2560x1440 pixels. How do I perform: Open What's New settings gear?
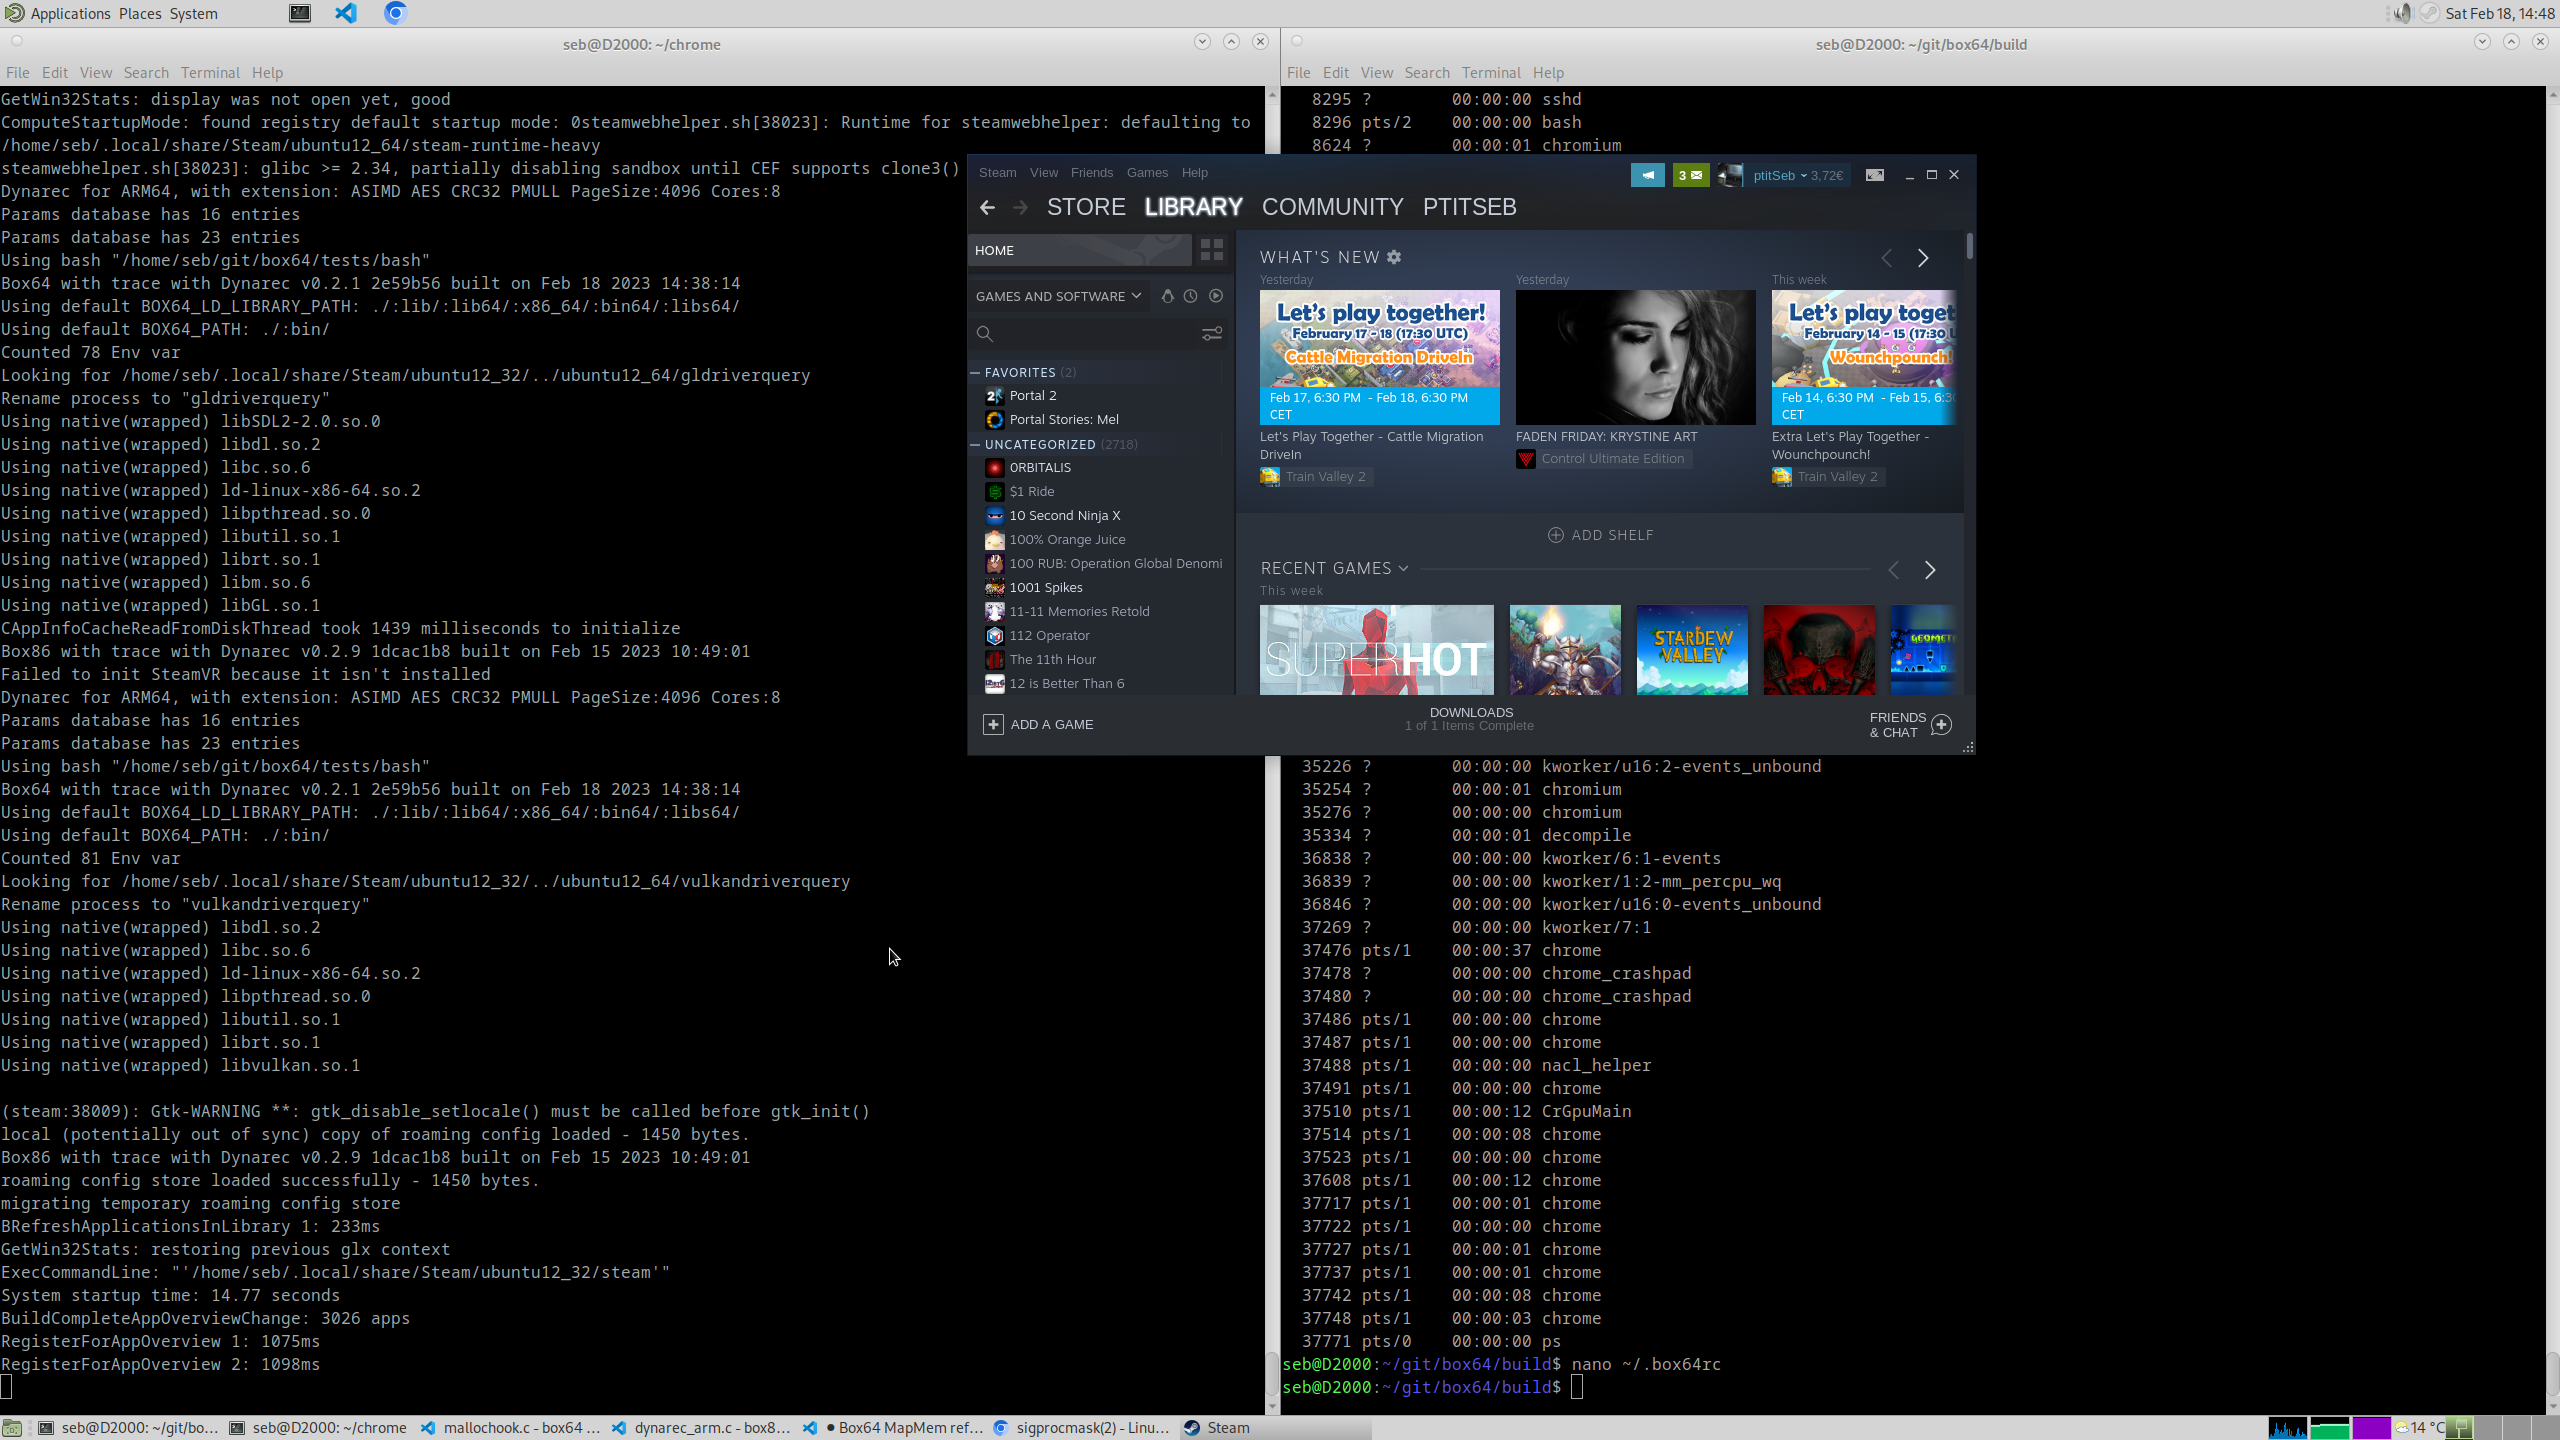(1394, 257)
